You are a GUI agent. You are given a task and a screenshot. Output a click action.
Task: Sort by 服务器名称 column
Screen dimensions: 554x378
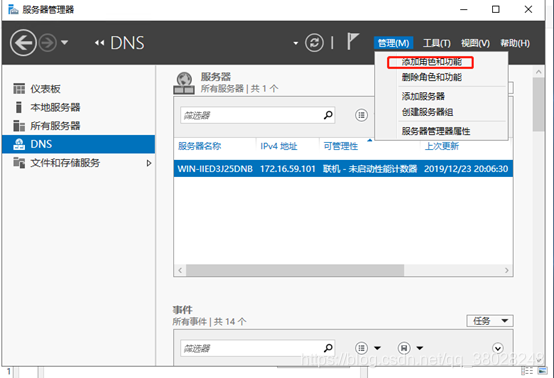tap(199, 146)
